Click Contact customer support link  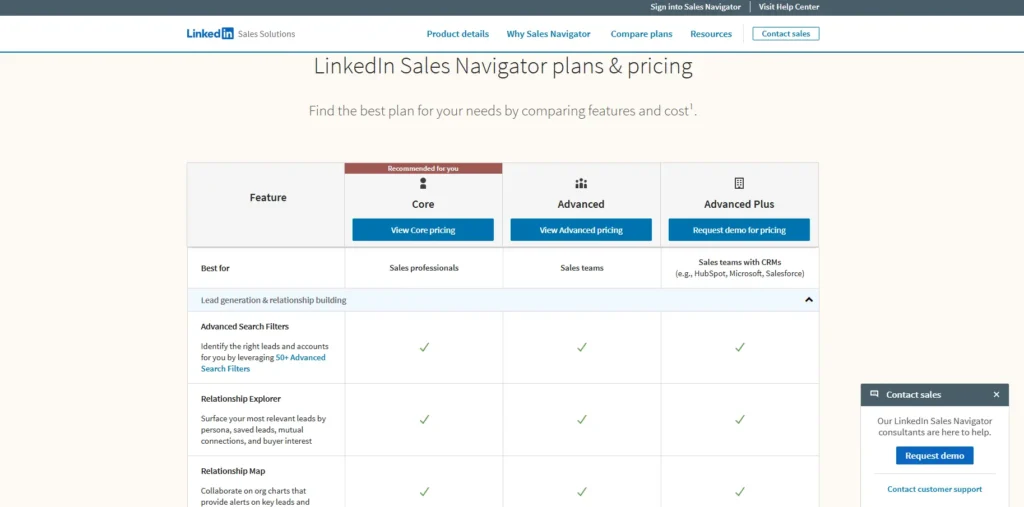(935, 489)
